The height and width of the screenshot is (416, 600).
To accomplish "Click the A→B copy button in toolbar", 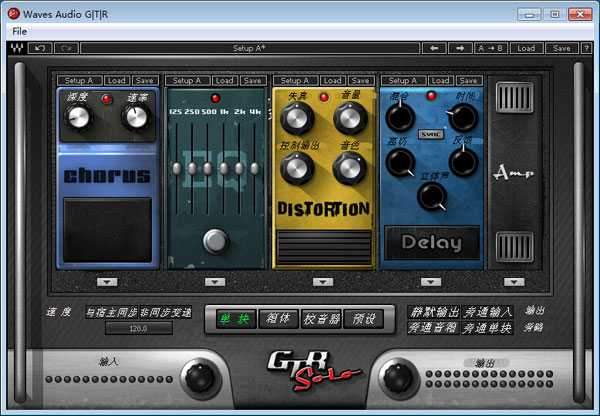I will [x=492, y=48].
